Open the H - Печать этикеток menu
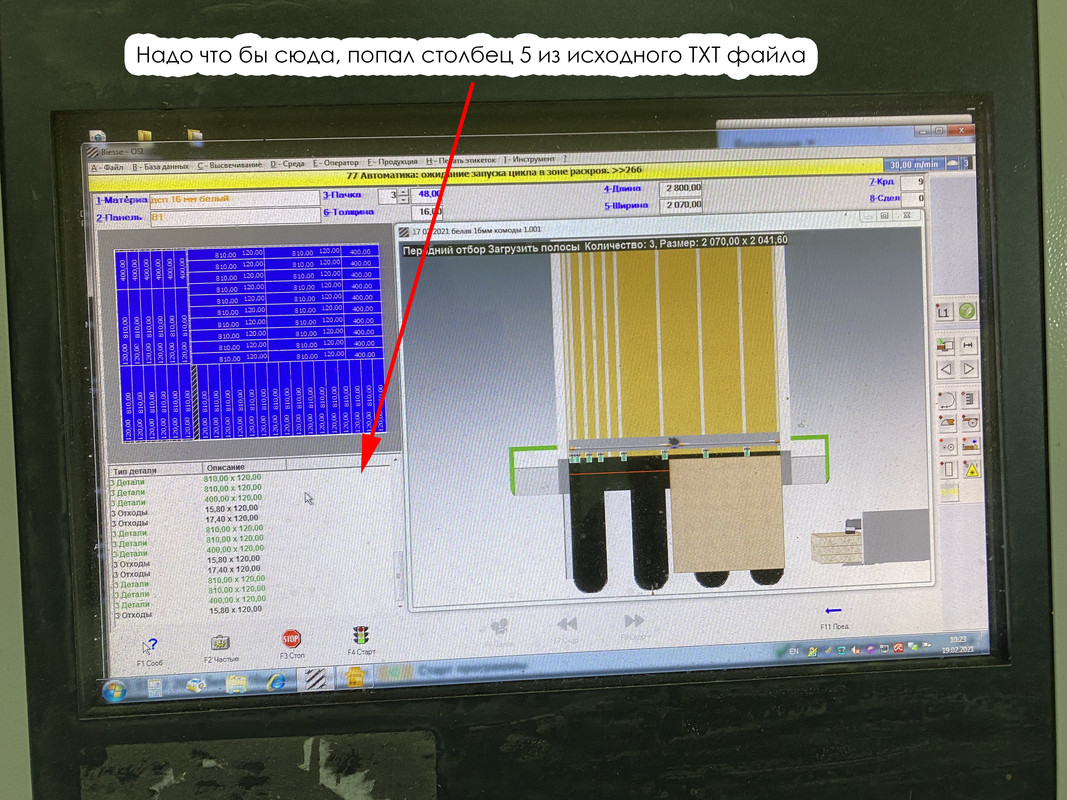The width and height of the screenshot is (1067, 800). [x=461, y=161]
